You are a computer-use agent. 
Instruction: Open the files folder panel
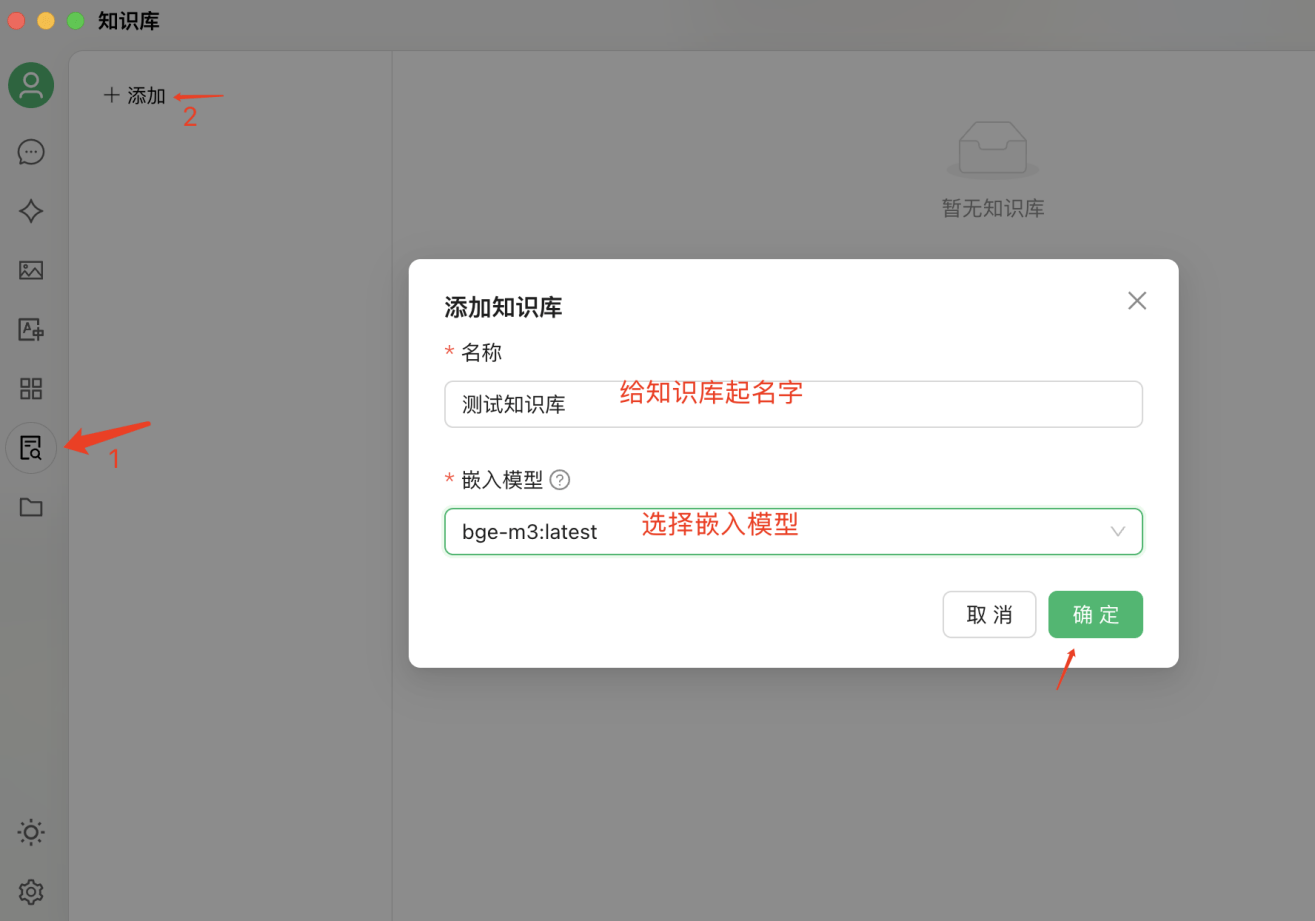coord(30,507)
